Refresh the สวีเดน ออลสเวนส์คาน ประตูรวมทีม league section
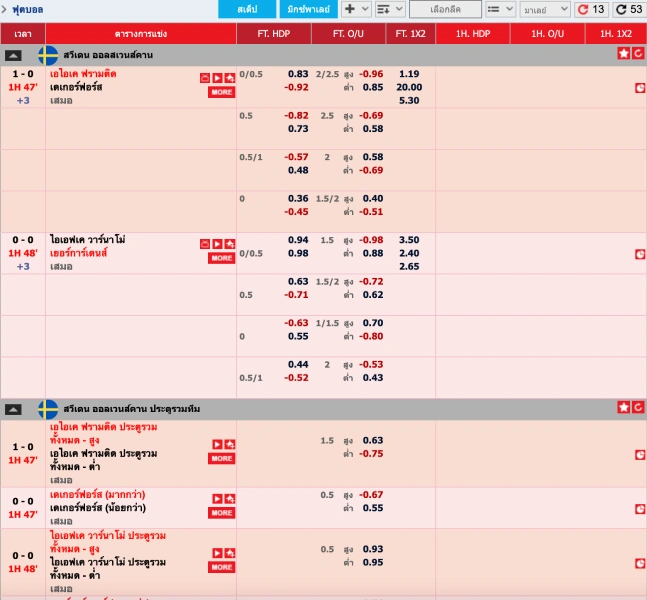 point(638,407)
